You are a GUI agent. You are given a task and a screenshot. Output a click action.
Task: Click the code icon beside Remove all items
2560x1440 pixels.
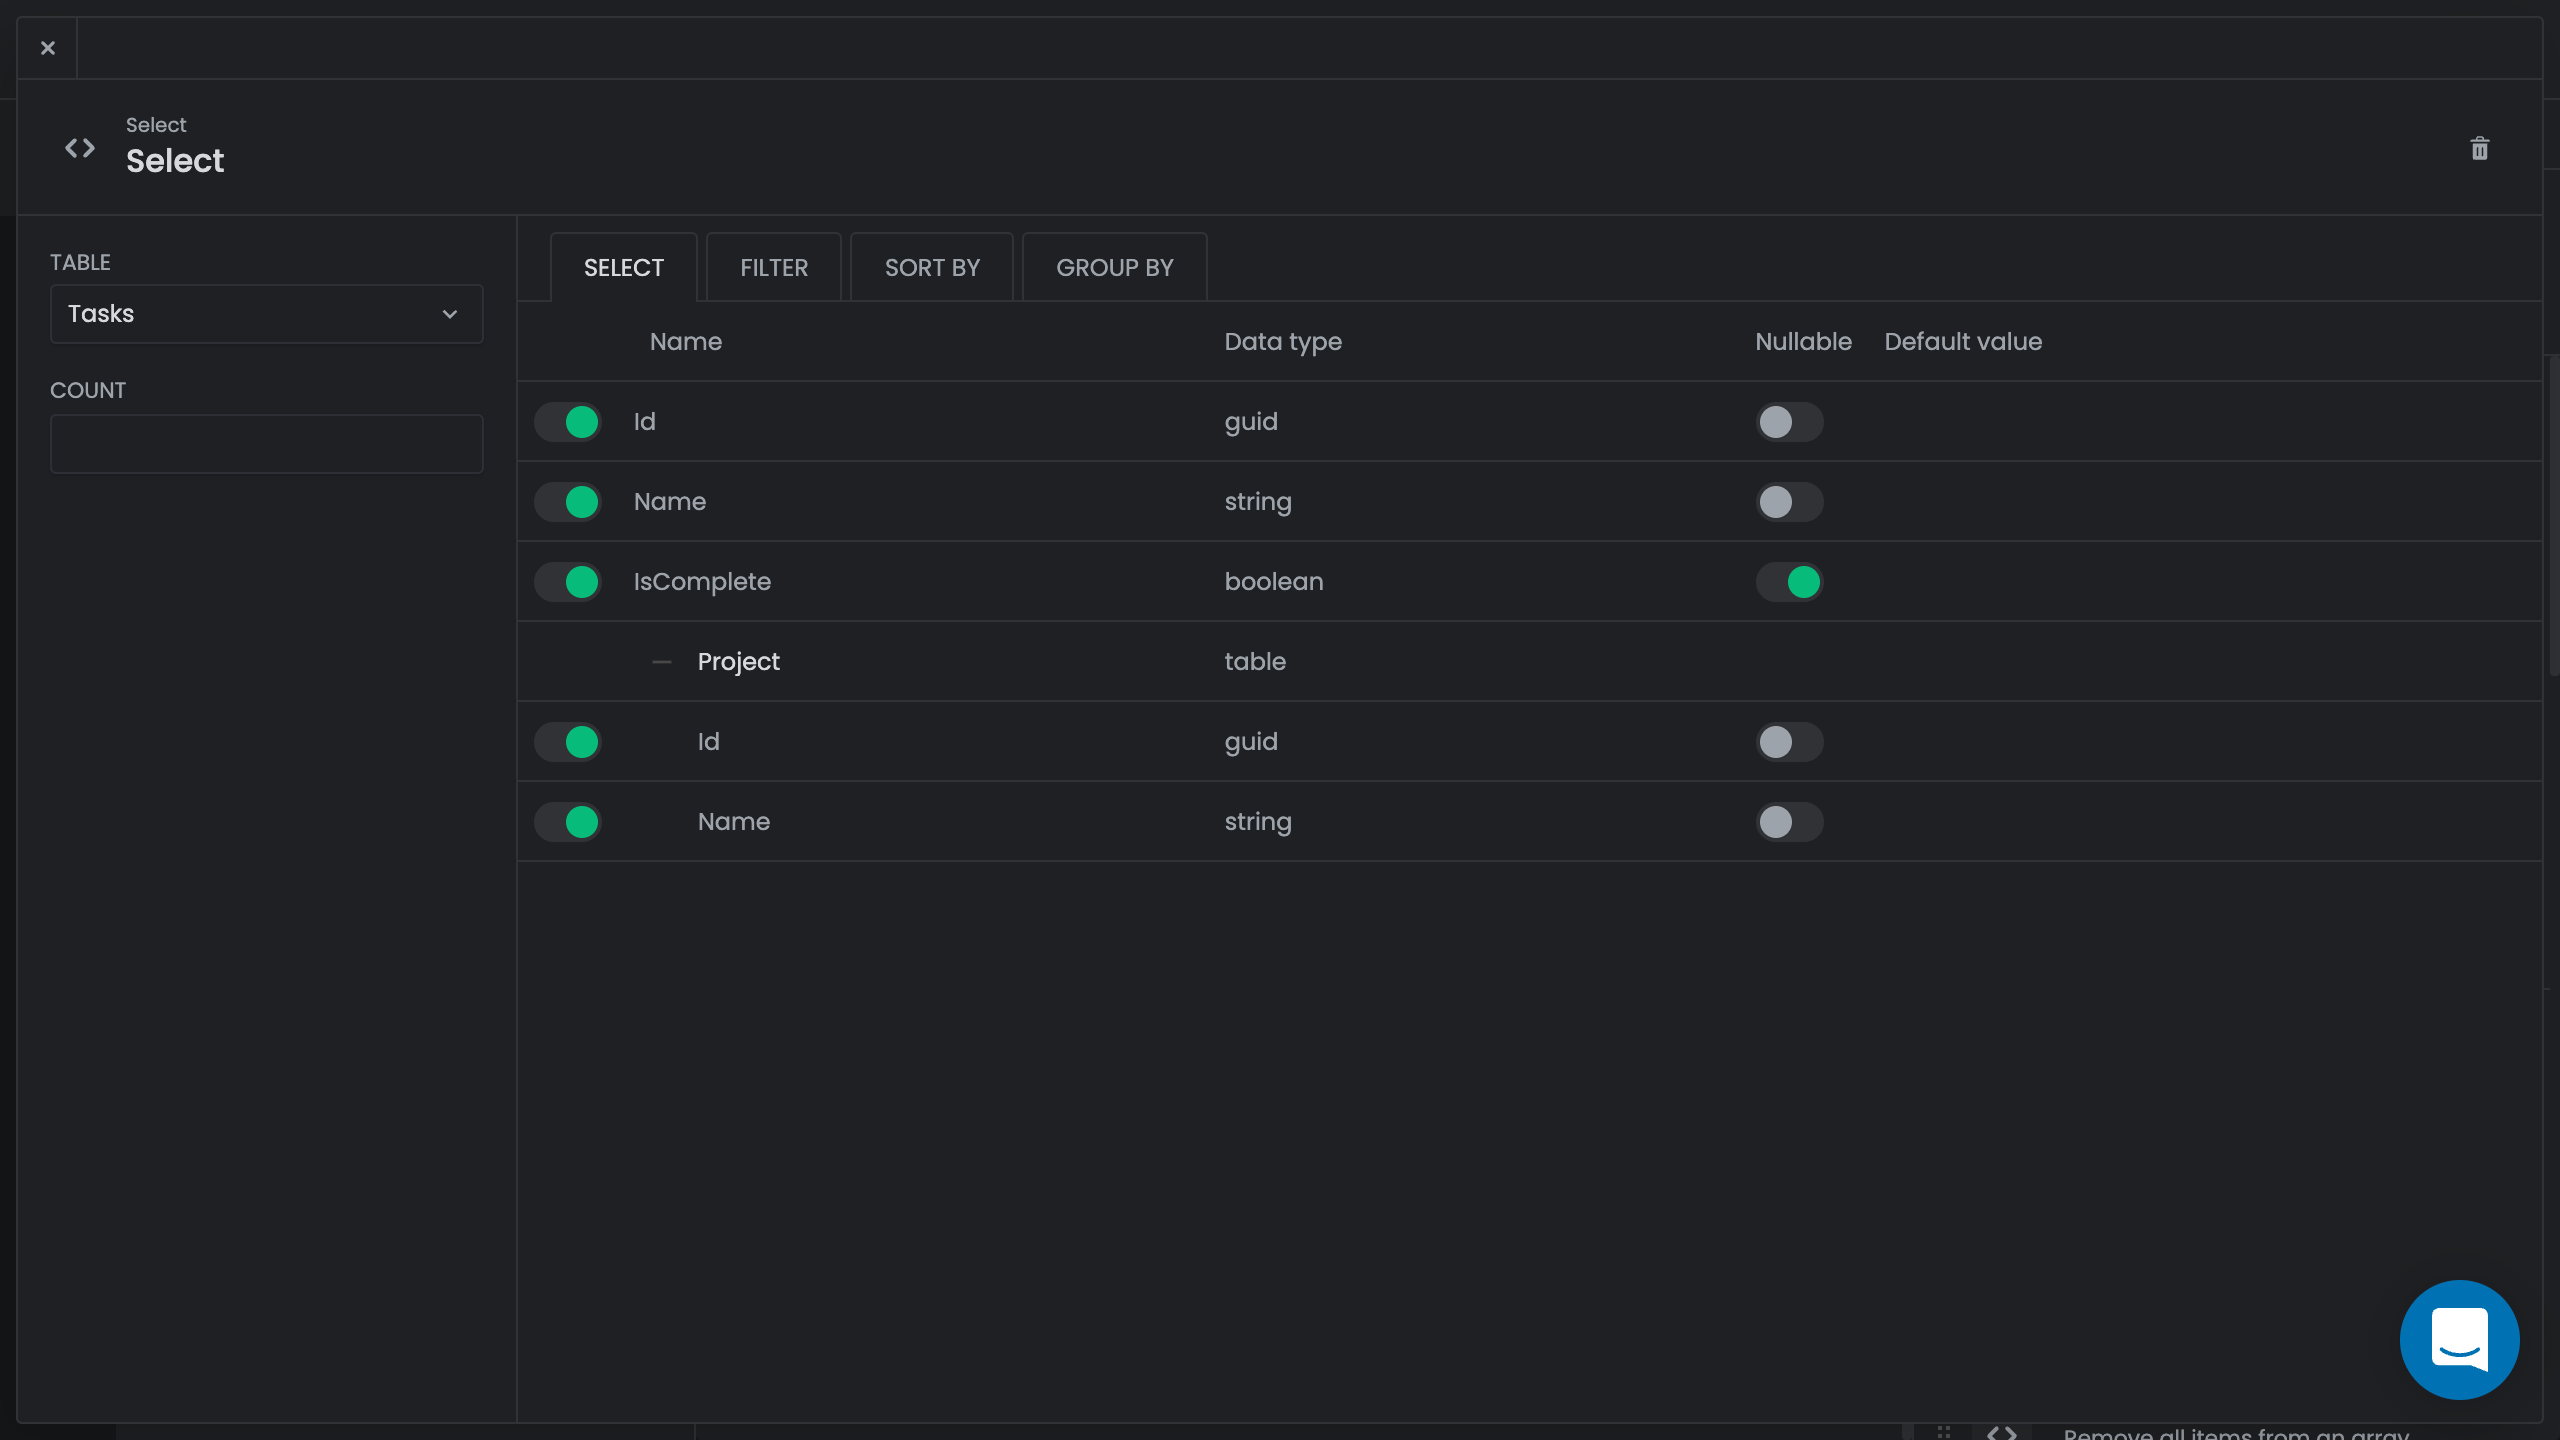(x=2002, y=1432)
